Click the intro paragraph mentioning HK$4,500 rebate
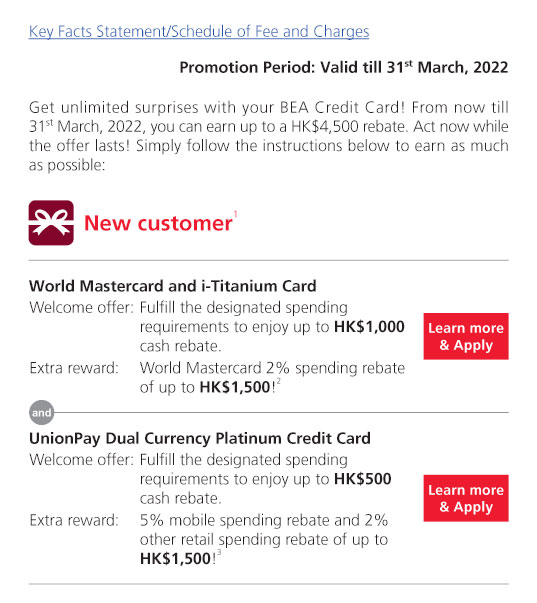 [268, 136]
